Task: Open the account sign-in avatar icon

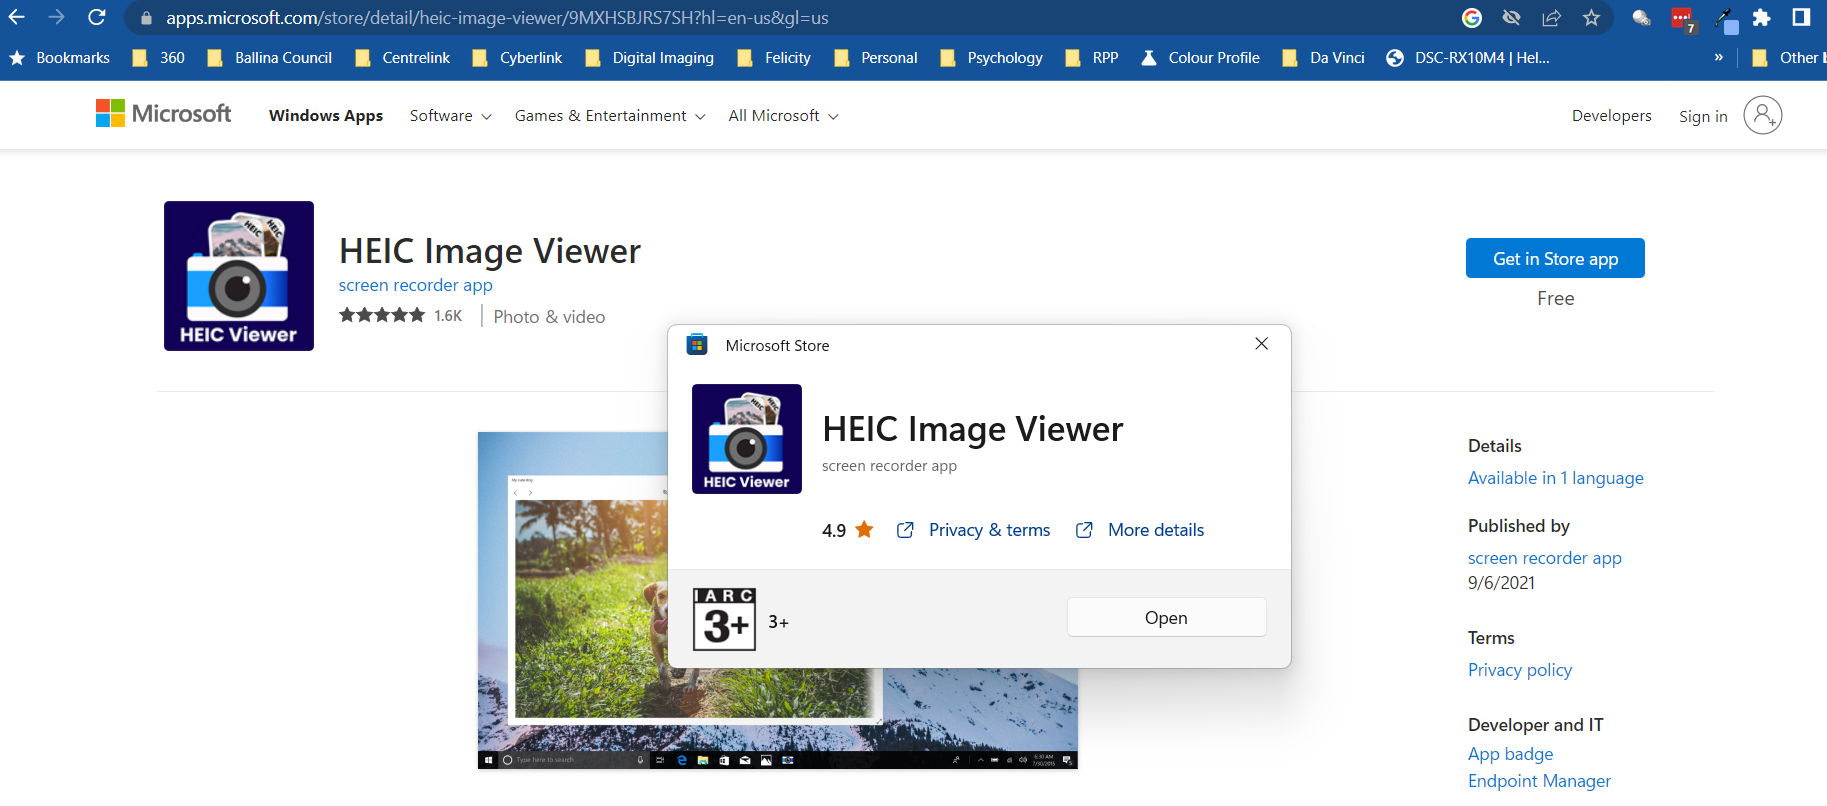Action: tap(1763, 115)
